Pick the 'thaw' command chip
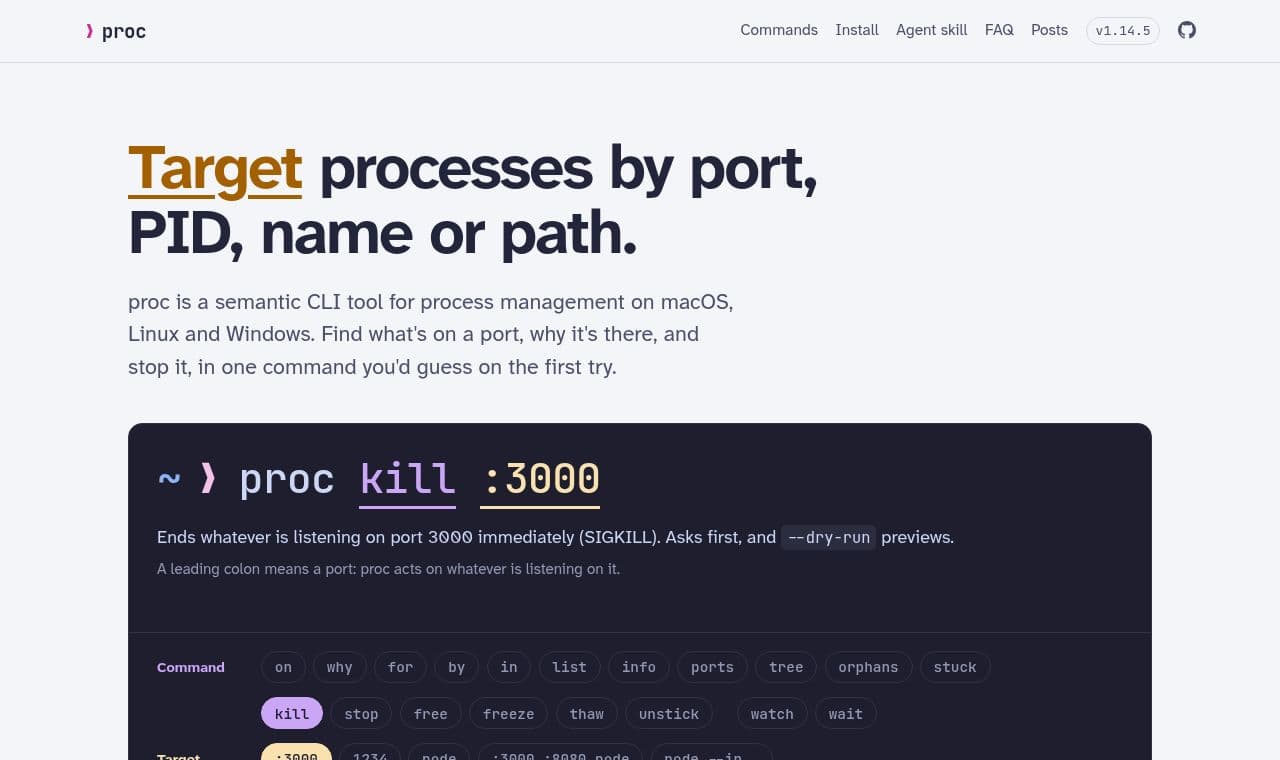This screenshot has height=760, width=1280. point(587,714)
